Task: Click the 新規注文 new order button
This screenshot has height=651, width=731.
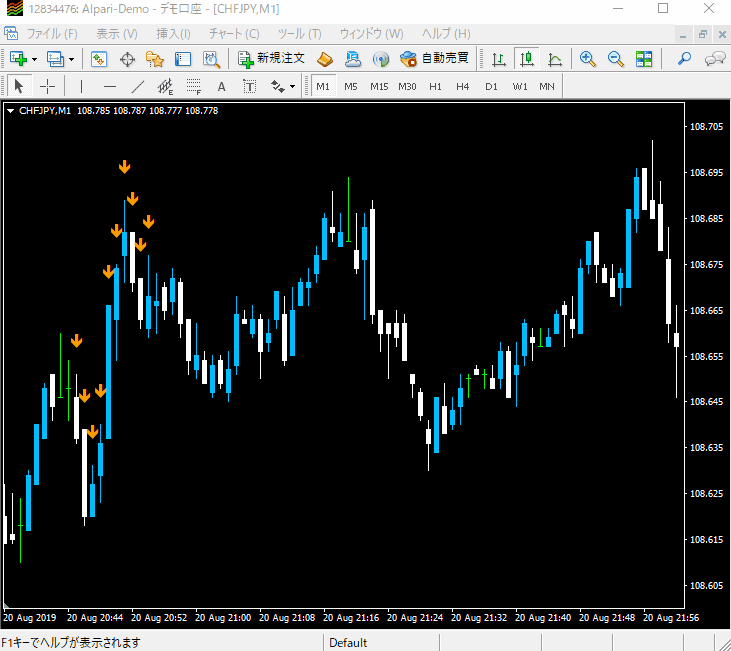Action: click(x=271, y=59)
